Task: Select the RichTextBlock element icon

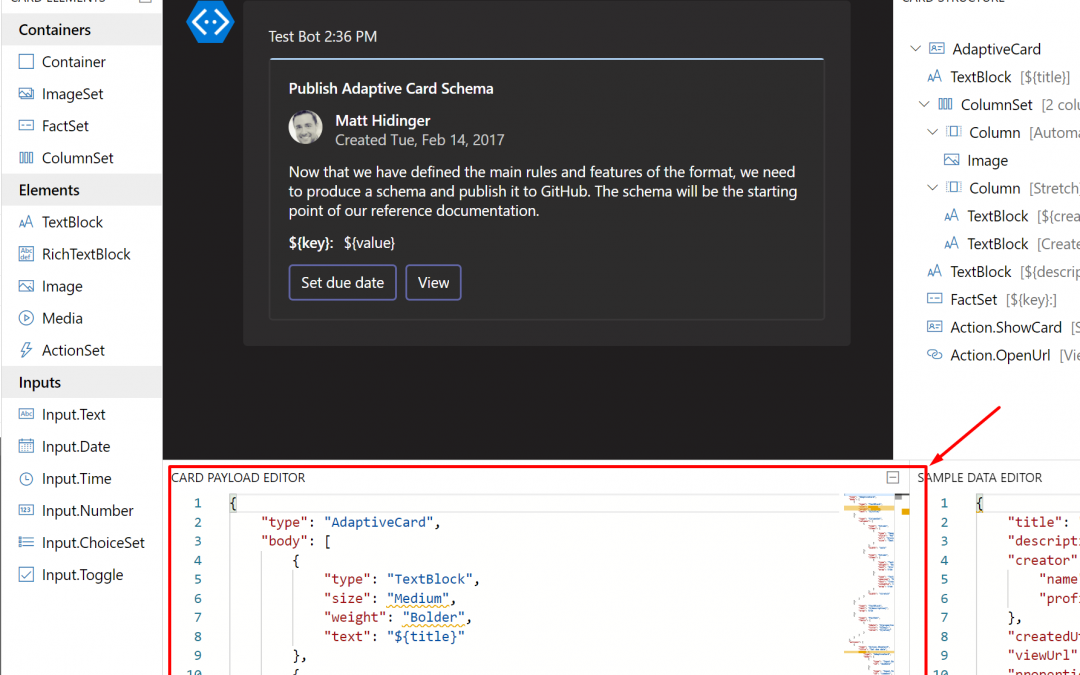Action: tap(26, 254)
